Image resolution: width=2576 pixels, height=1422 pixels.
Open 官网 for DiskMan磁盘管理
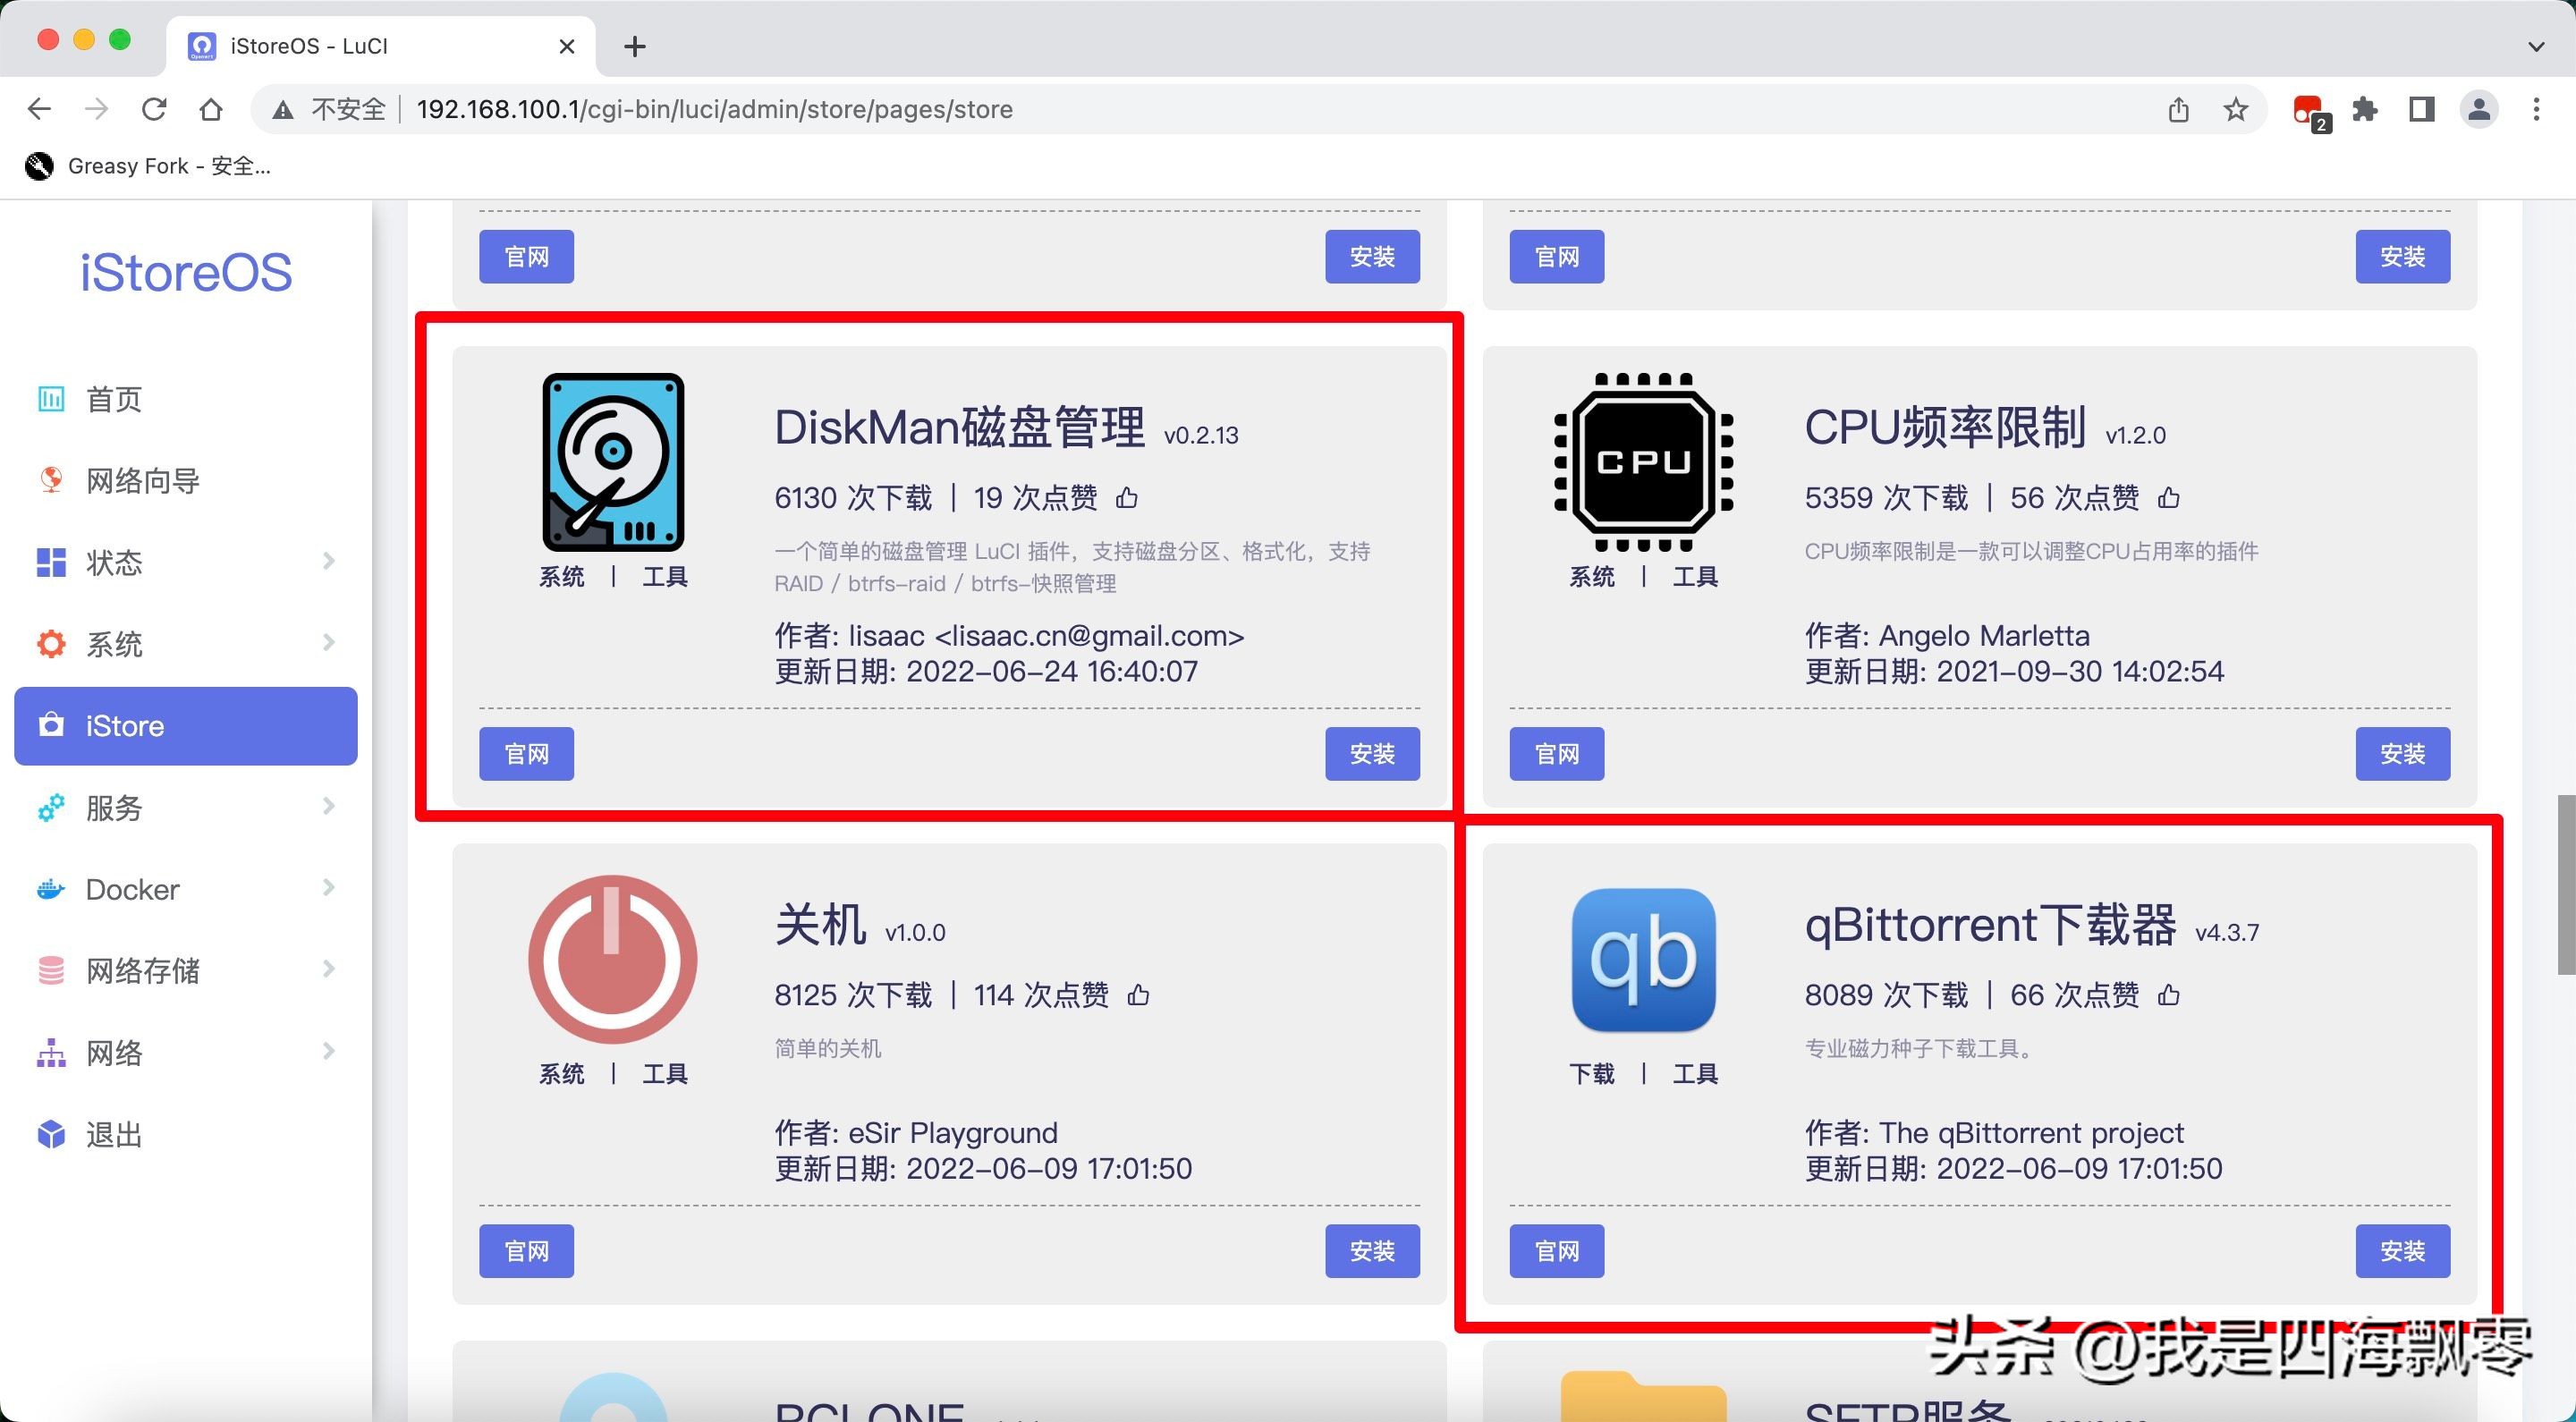pos(526,754)
